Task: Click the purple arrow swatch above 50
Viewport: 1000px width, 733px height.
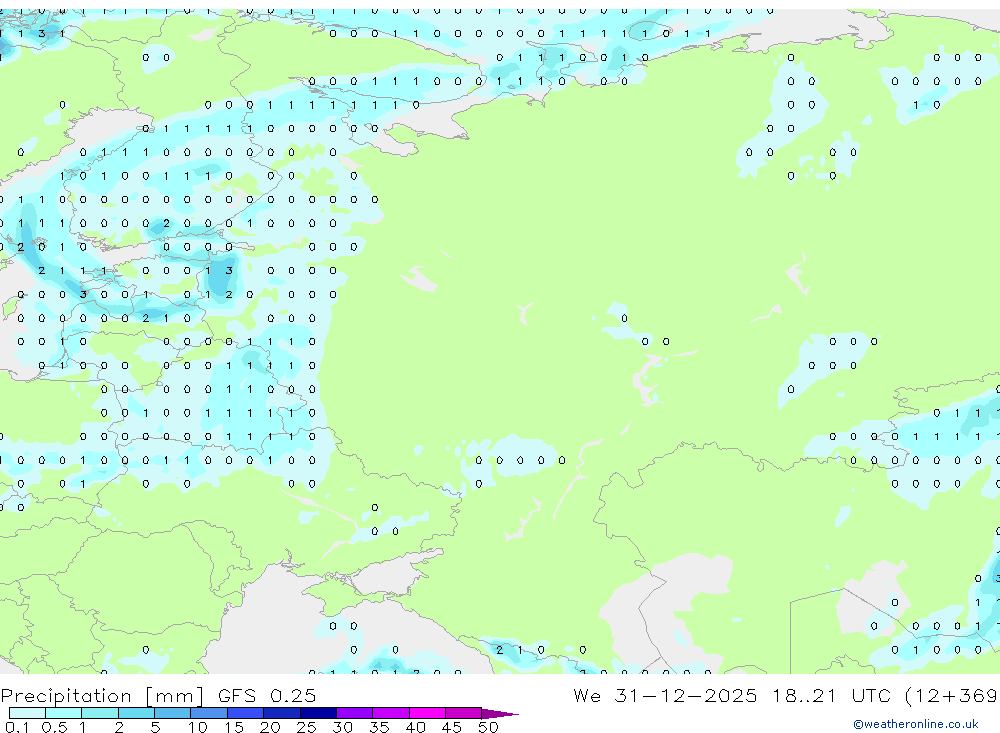Action: click(499, 713)
